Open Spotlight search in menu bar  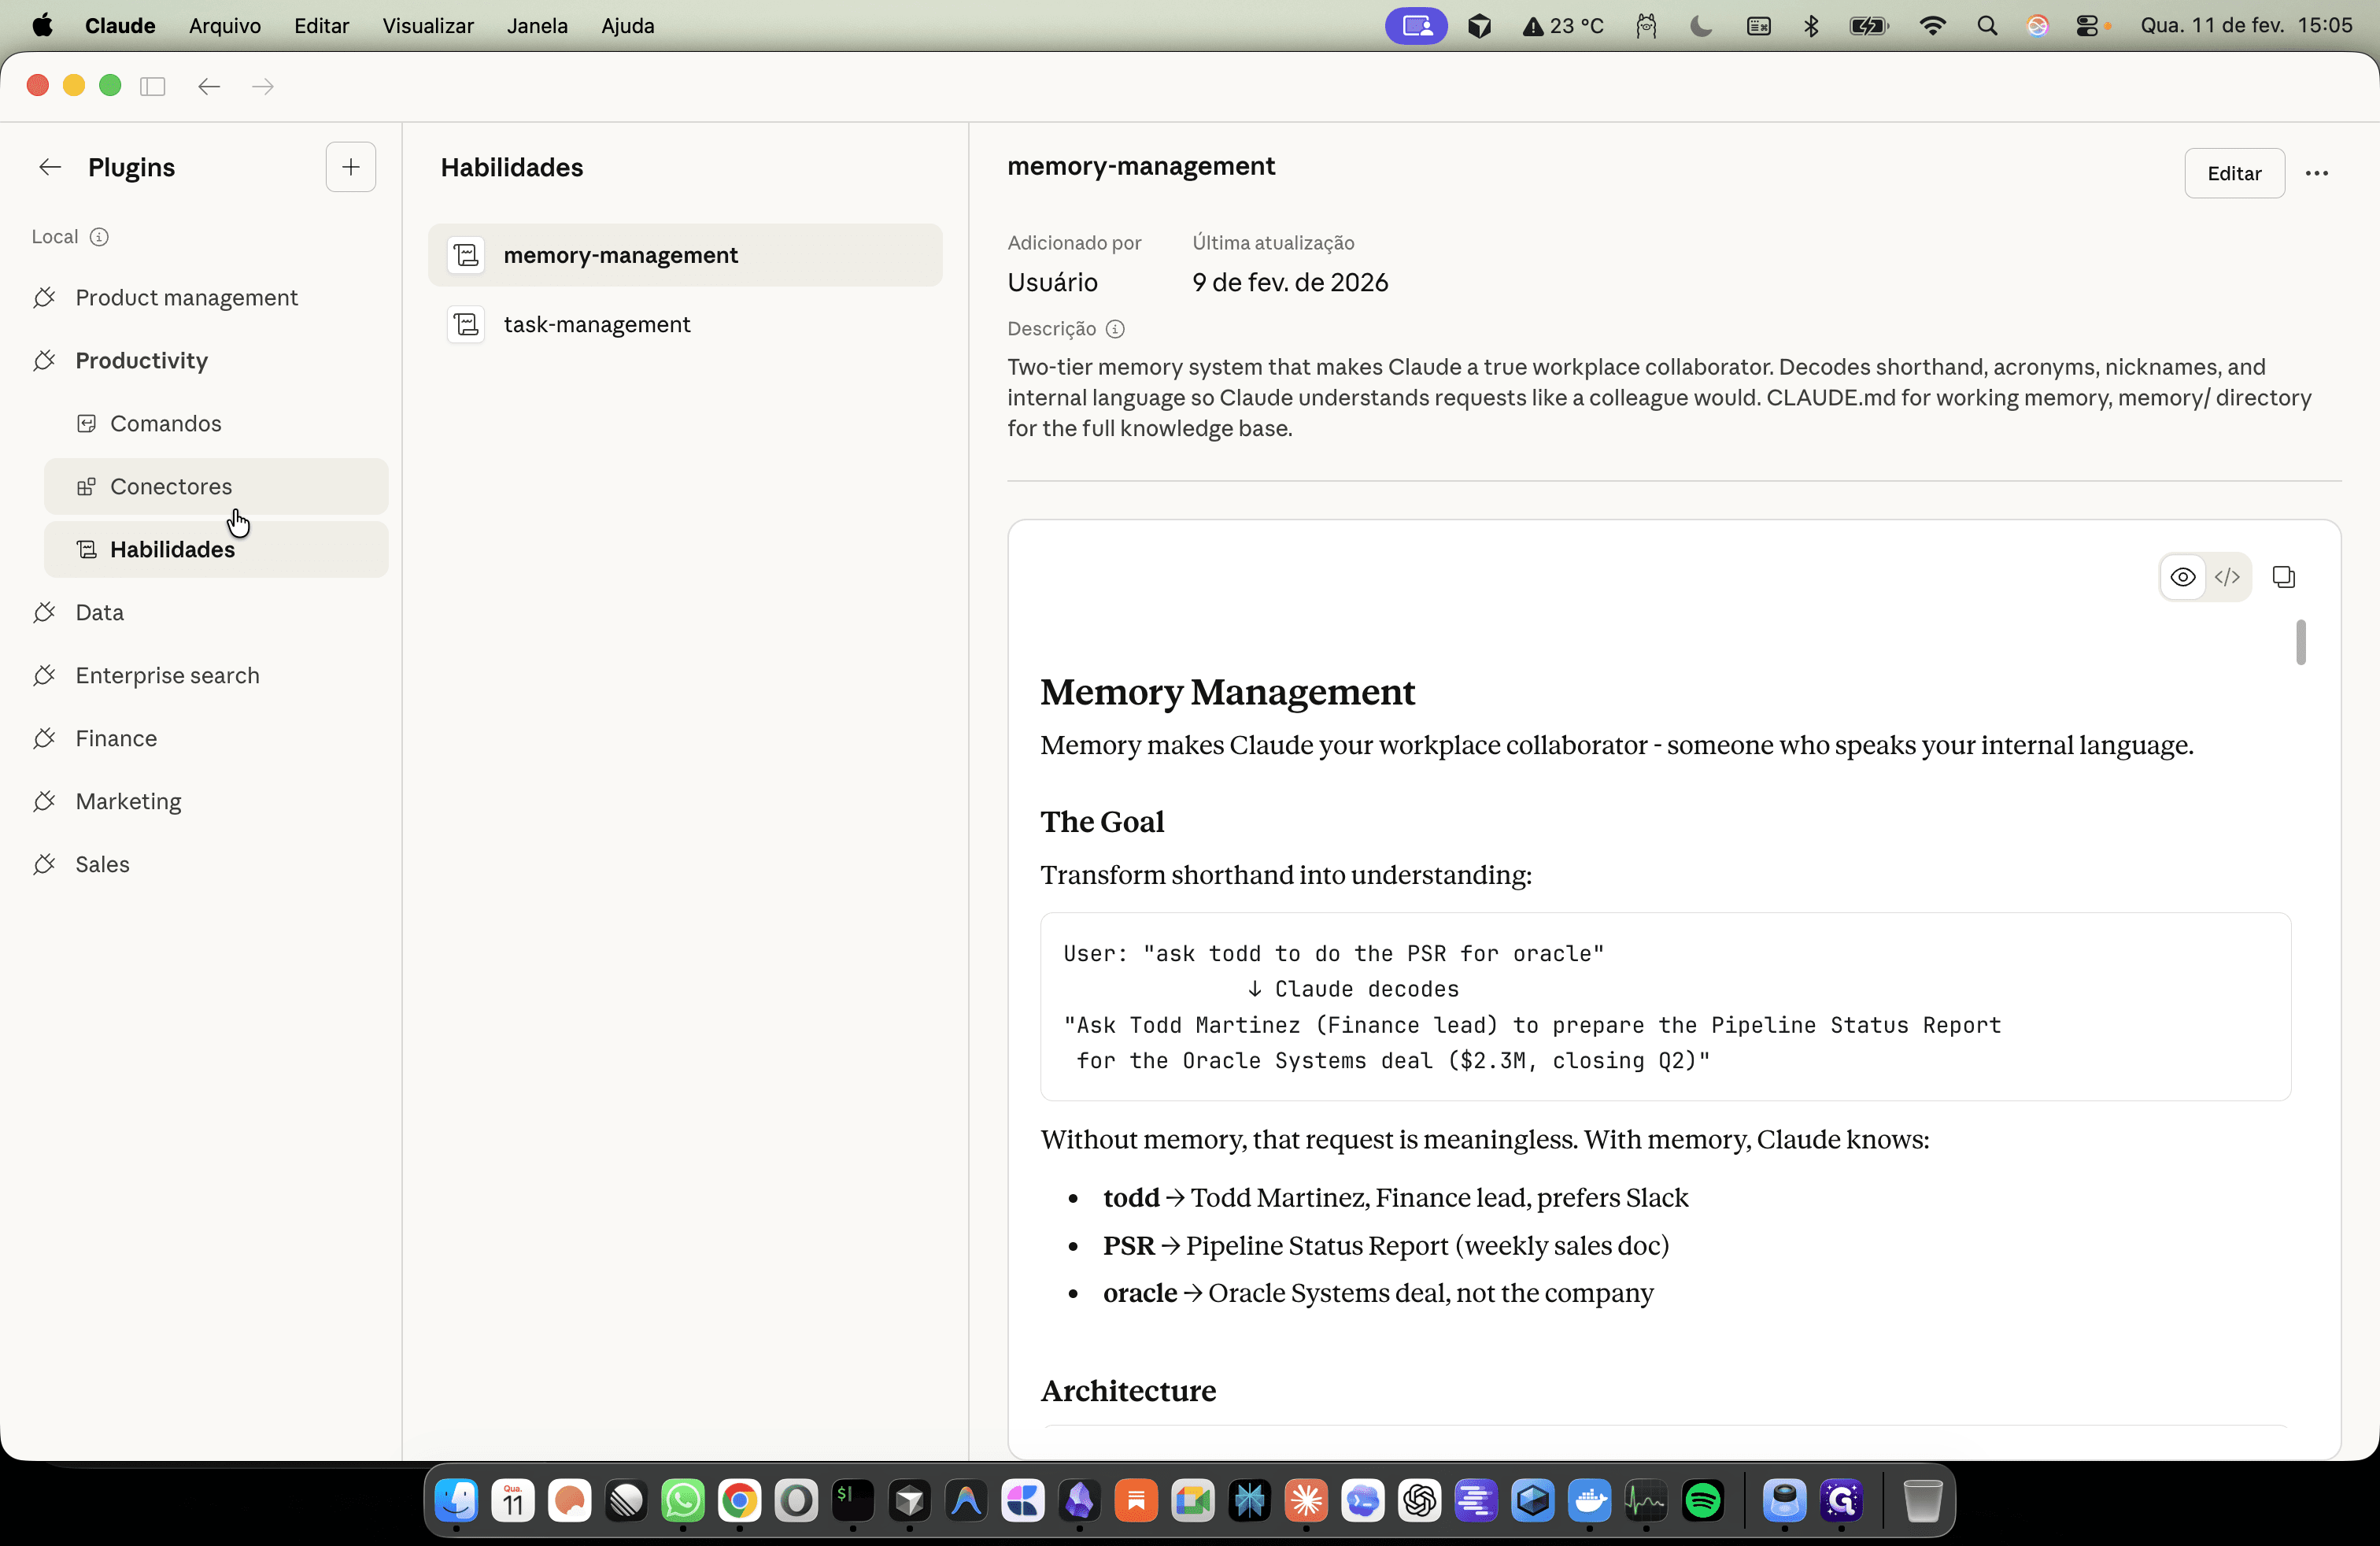pos(1987,26)
